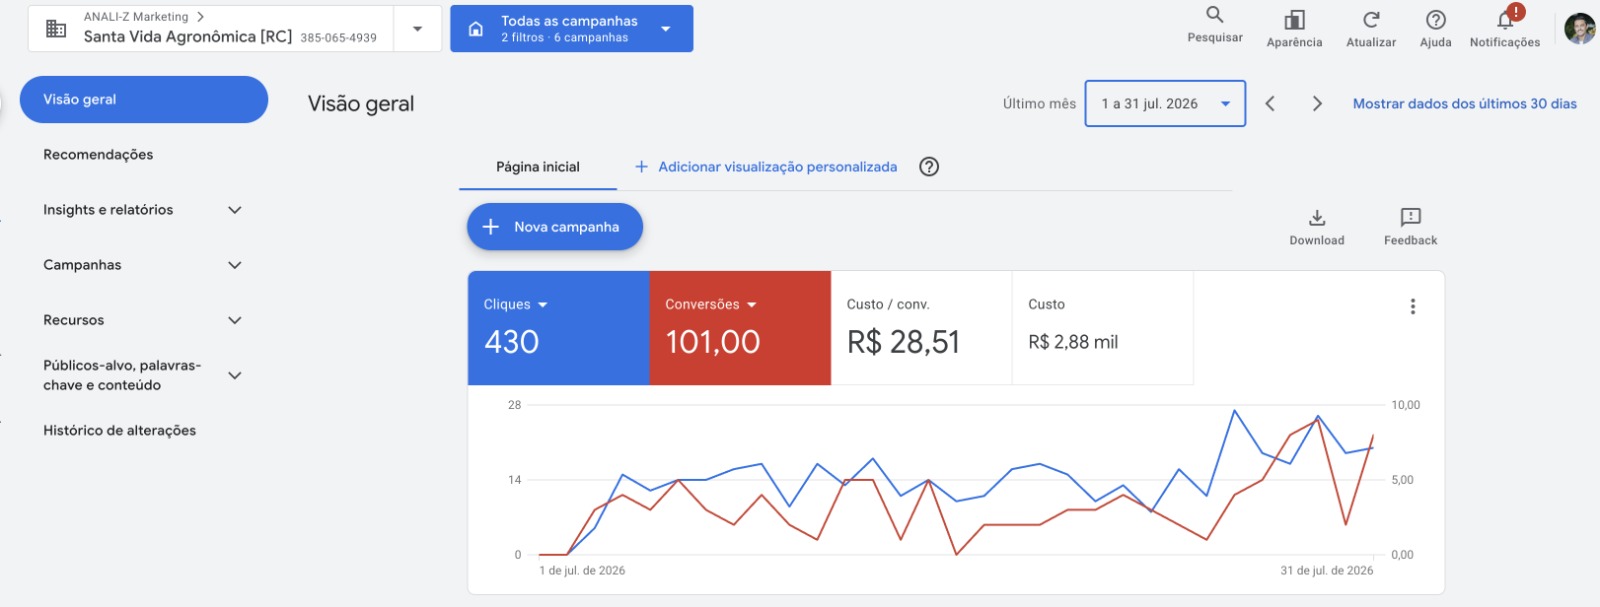Click Adicionar visualização personalizada
The height and width of the screenshot is (607, 1600).
[x=766, y=167]
